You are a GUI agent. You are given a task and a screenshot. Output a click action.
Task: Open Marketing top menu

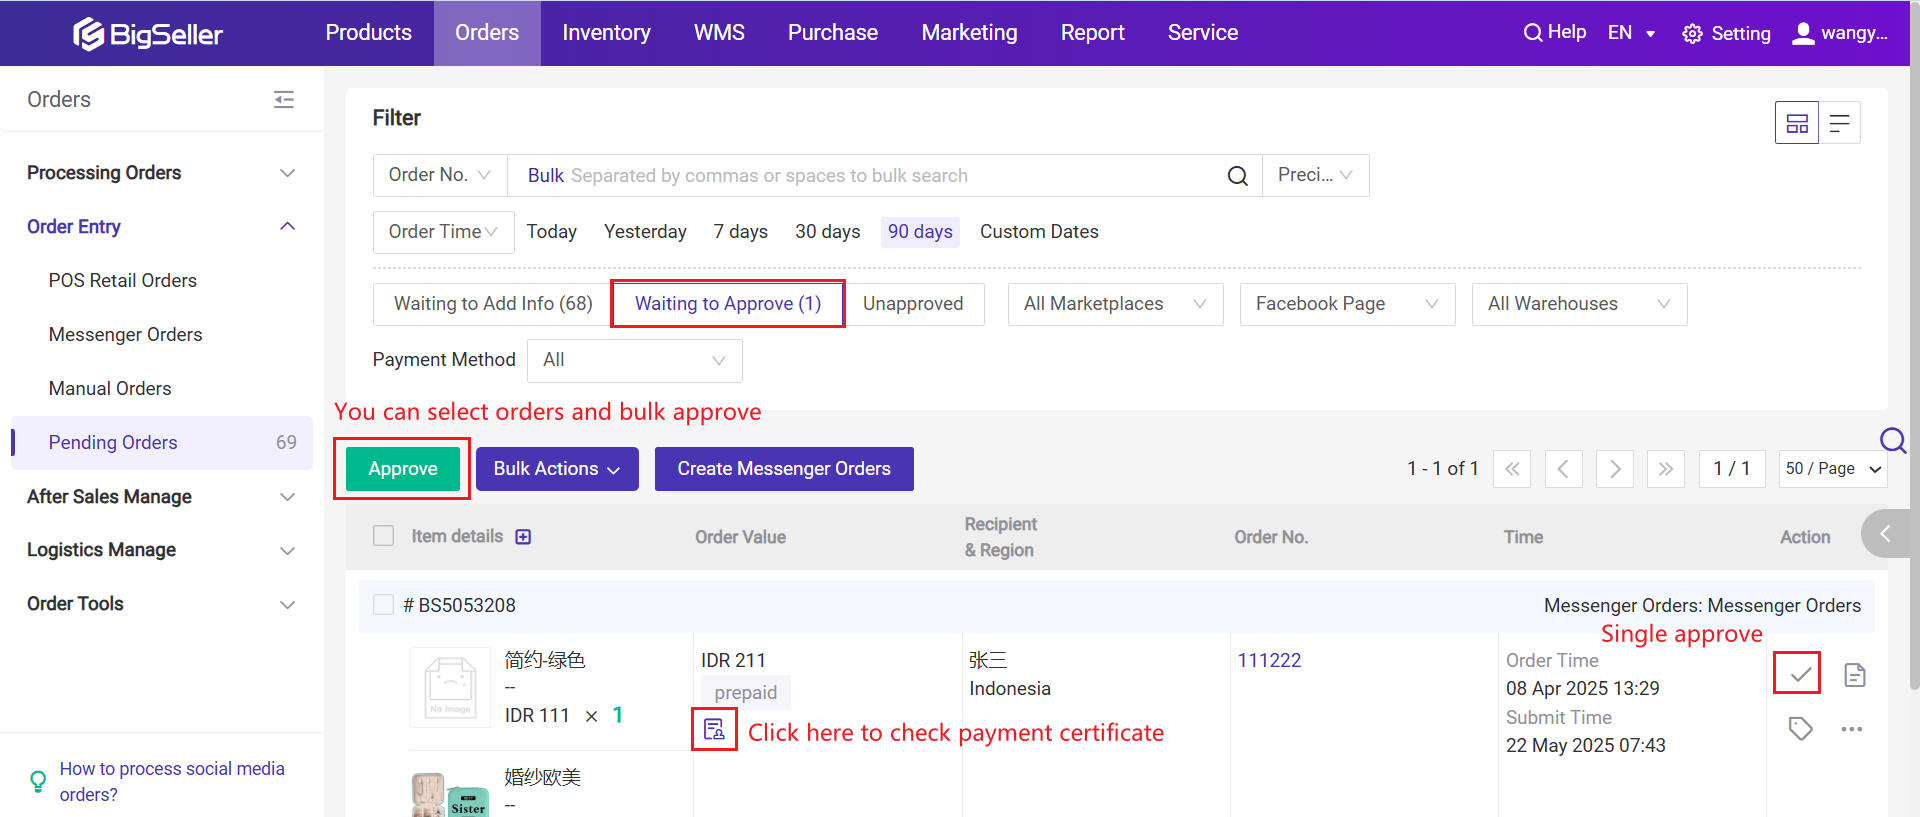point(969,33)
